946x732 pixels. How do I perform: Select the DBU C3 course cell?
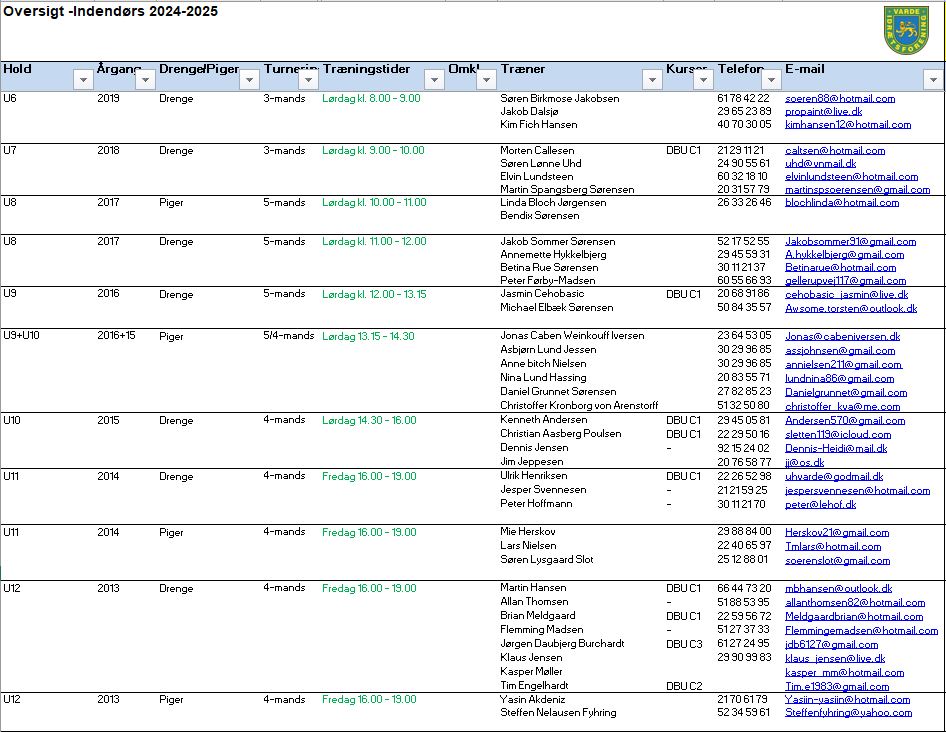(684, 644)
